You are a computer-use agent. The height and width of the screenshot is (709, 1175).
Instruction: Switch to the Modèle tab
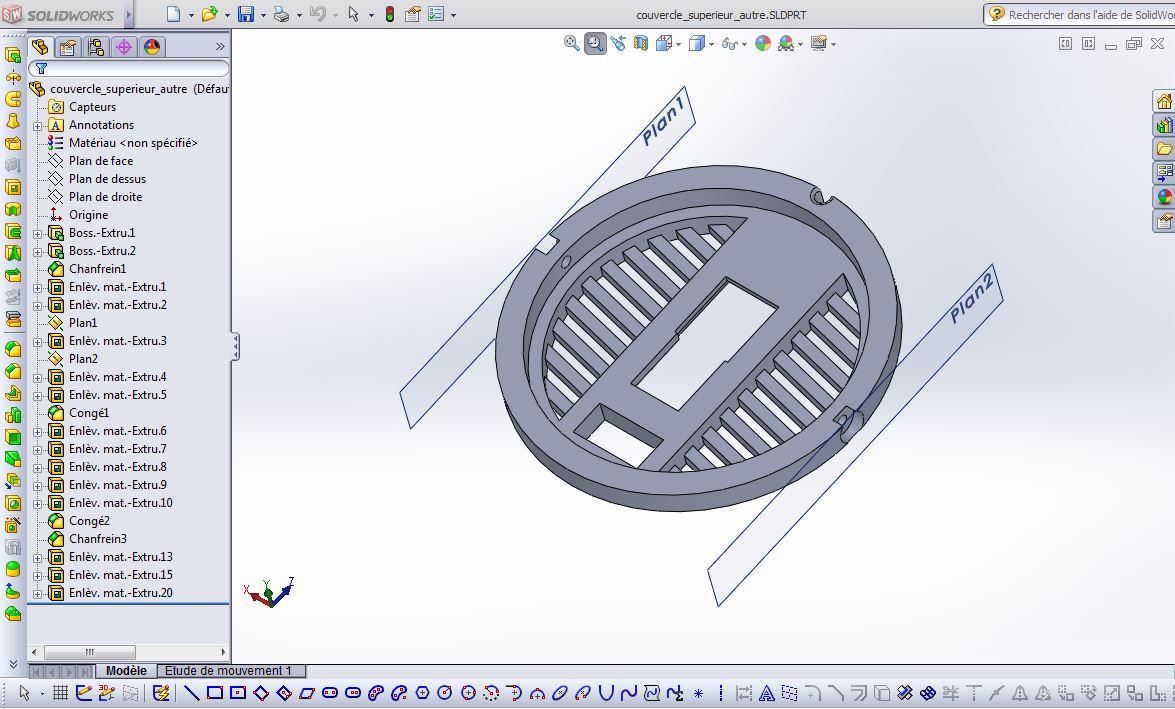[126, 671]
